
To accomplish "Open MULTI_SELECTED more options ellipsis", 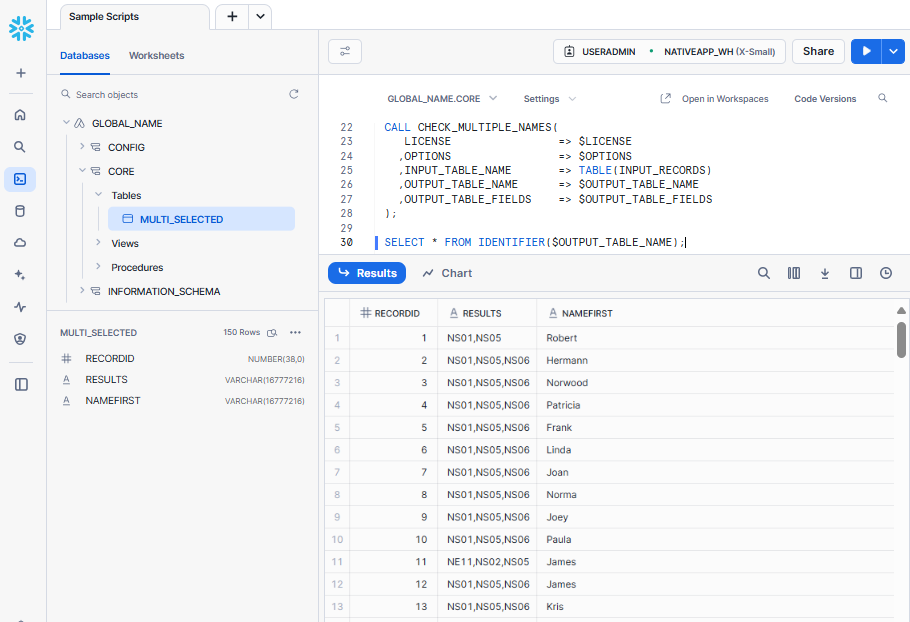I will point(295,332).
